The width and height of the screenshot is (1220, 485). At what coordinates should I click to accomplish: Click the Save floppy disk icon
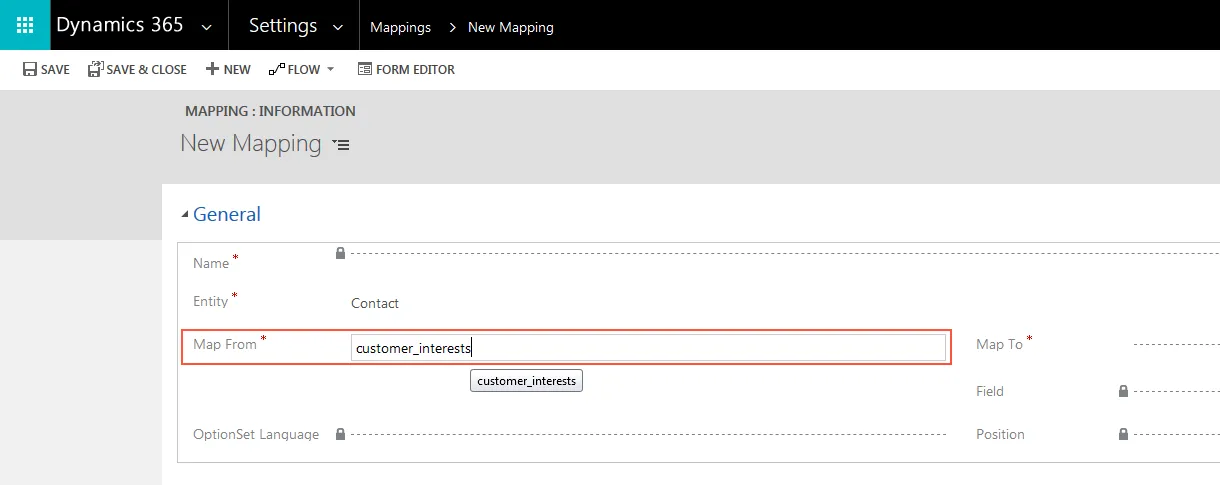[30, 69]
